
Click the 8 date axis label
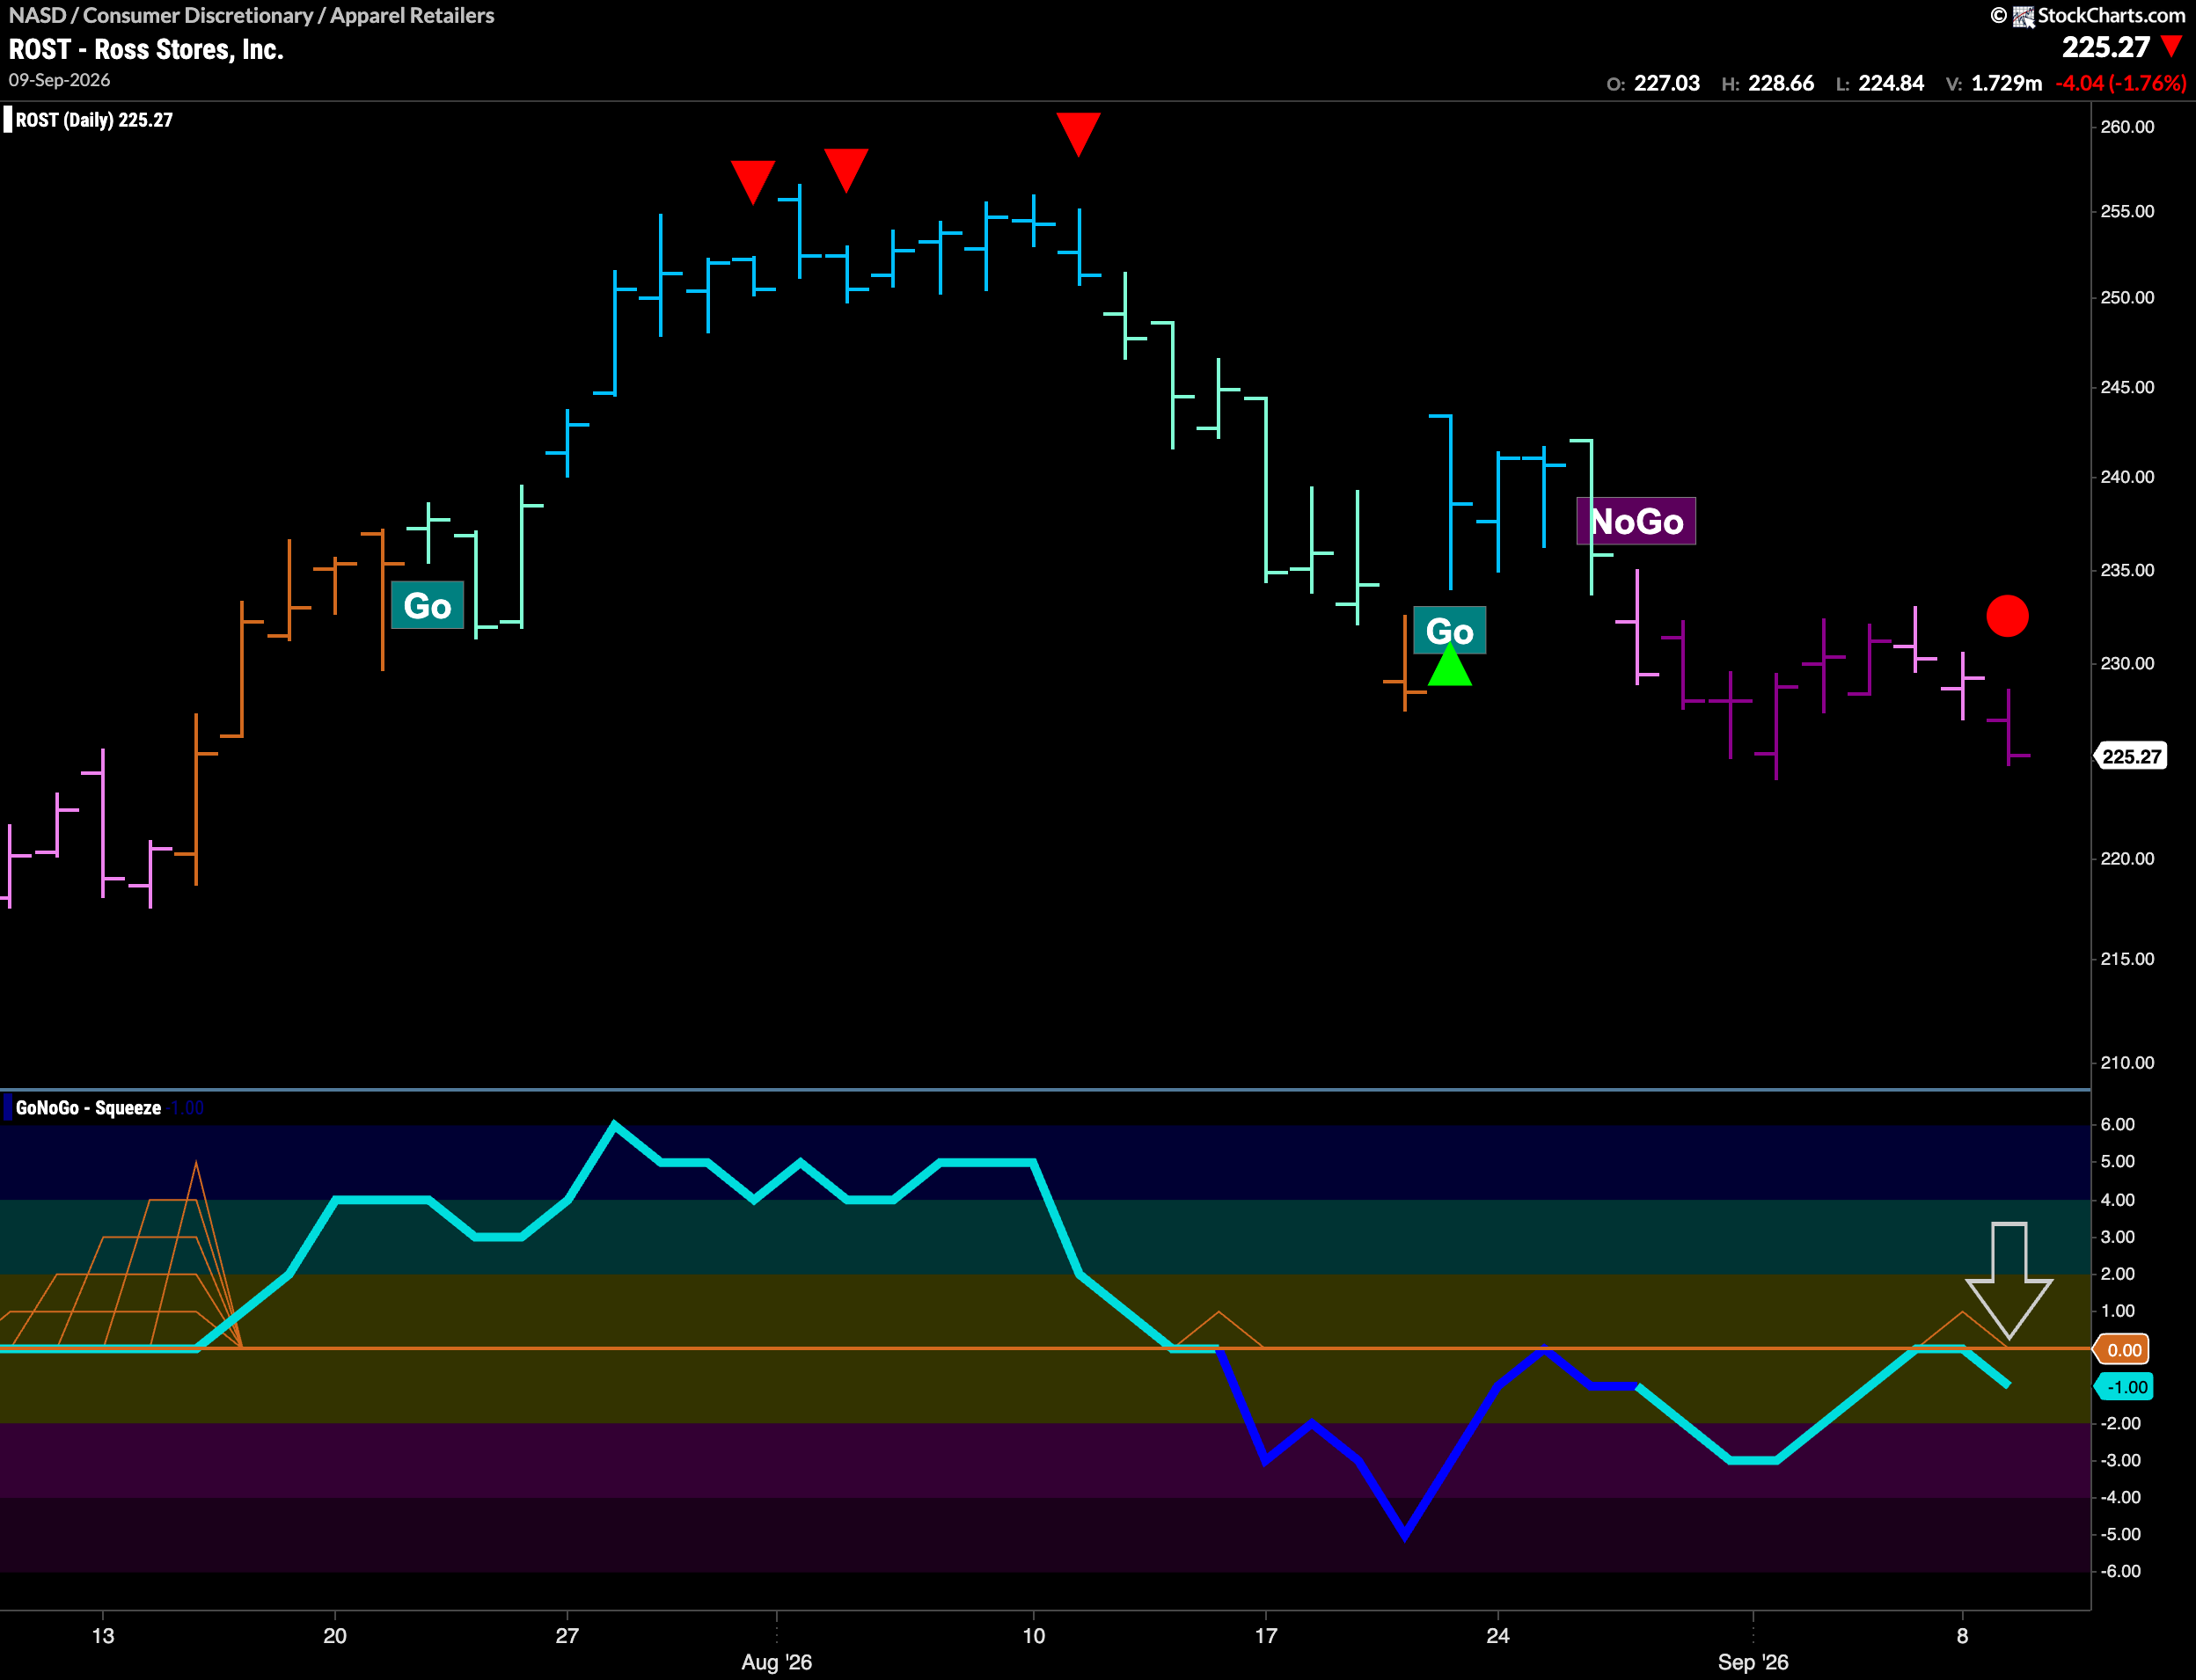pos(1962,1636)
